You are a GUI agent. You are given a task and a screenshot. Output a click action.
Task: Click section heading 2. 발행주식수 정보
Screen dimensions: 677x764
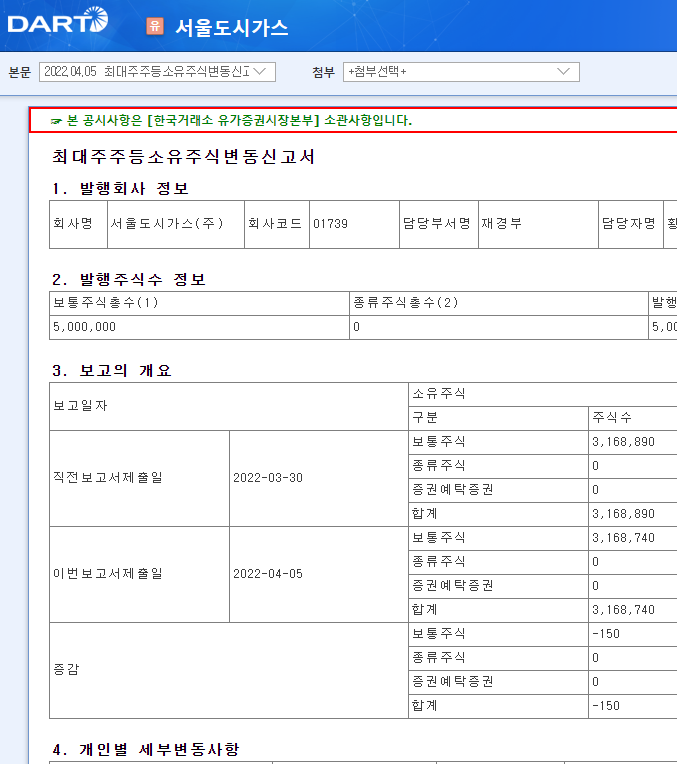coord(129,280)
